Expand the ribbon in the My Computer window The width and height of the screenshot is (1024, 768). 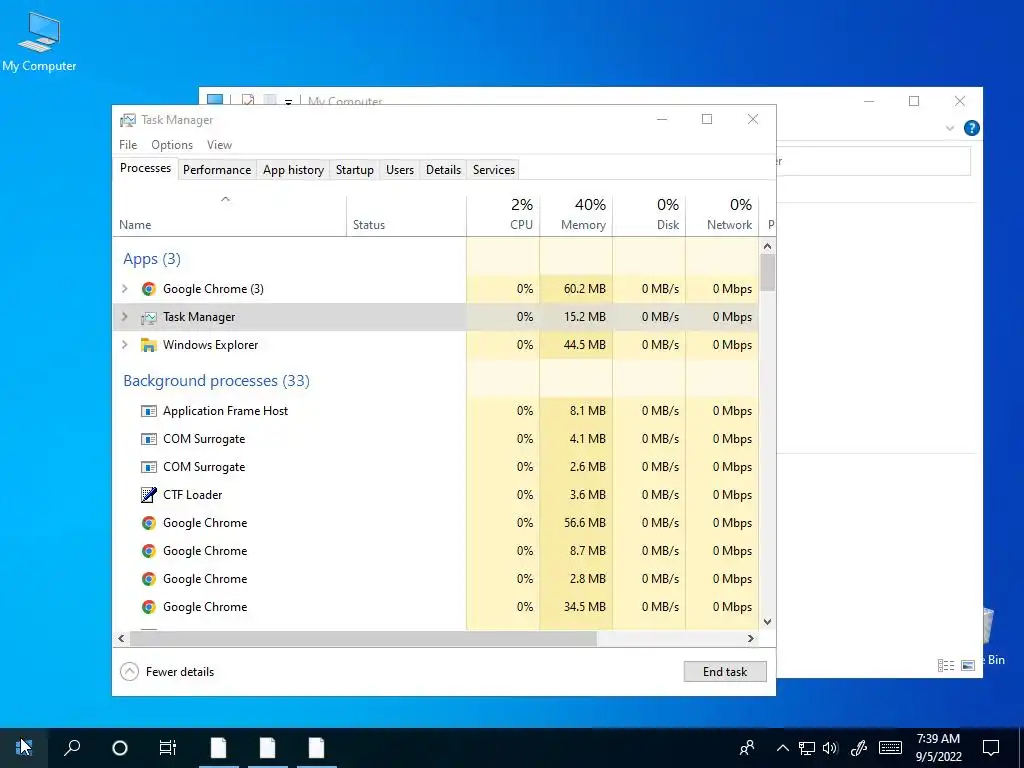tap(950, 129)
